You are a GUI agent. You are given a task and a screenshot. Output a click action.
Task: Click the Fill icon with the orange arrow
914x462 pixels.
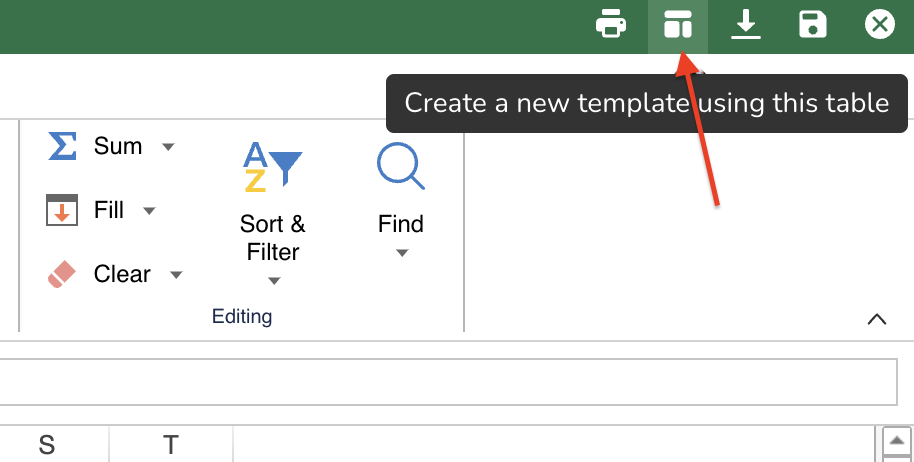(62, 210)
